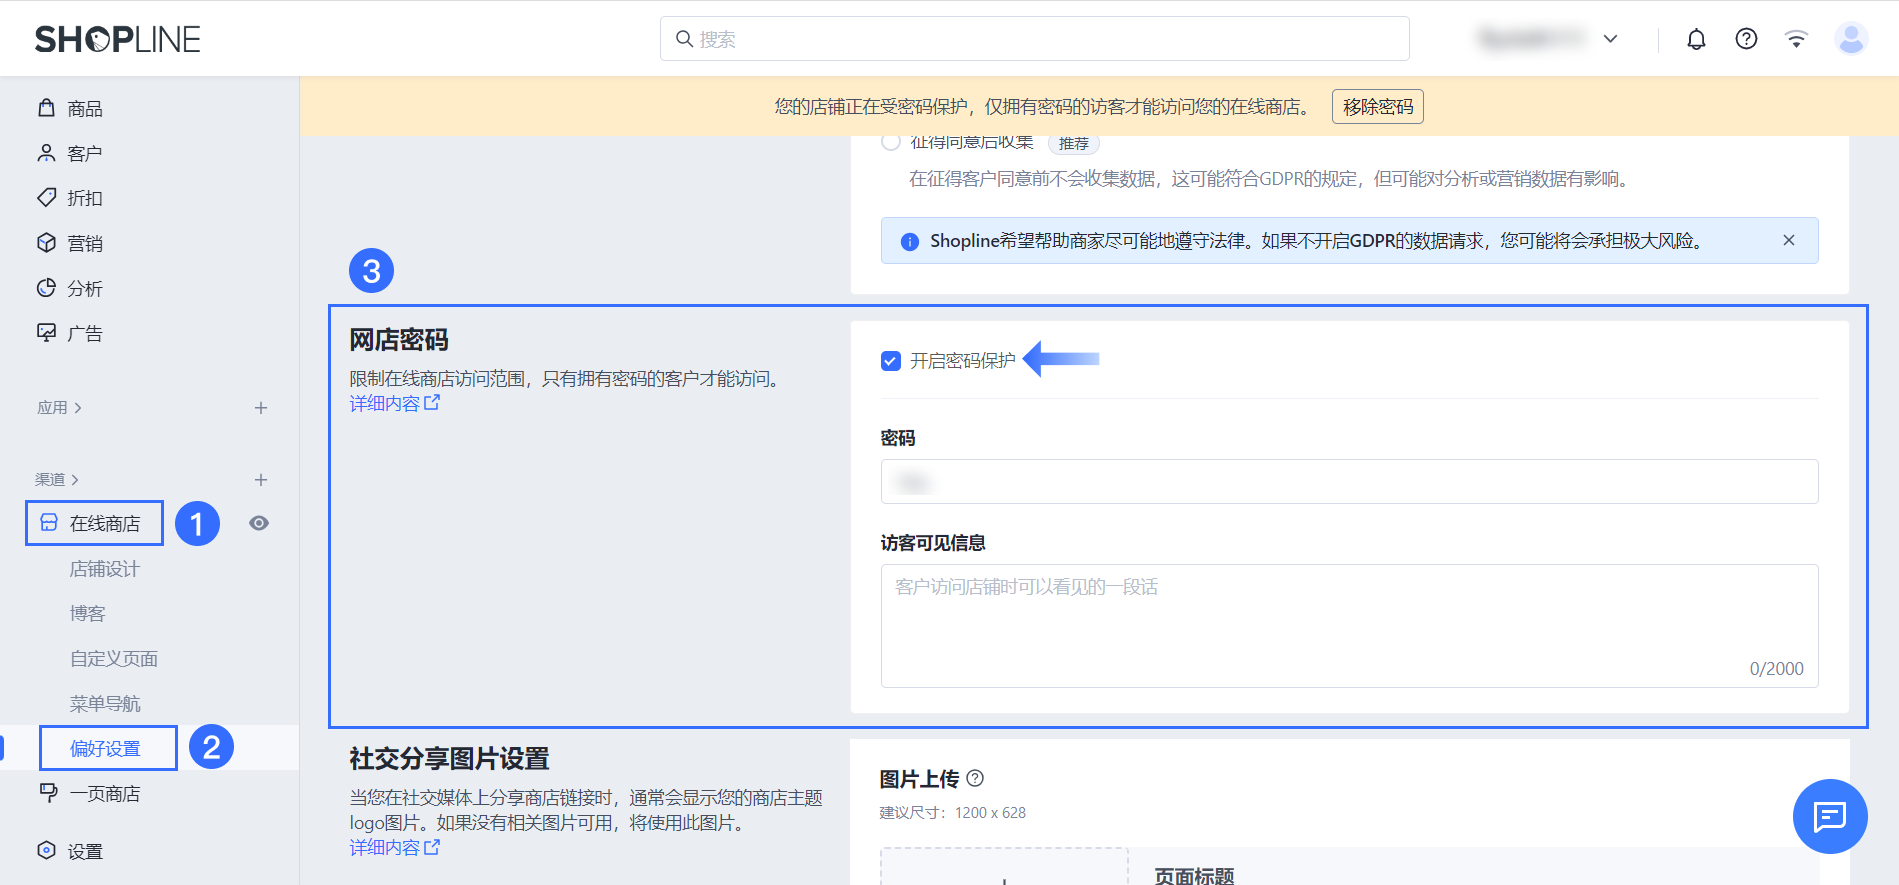
Task: Open 详细内容 link under 网店密码
Action: click(394, 403)
